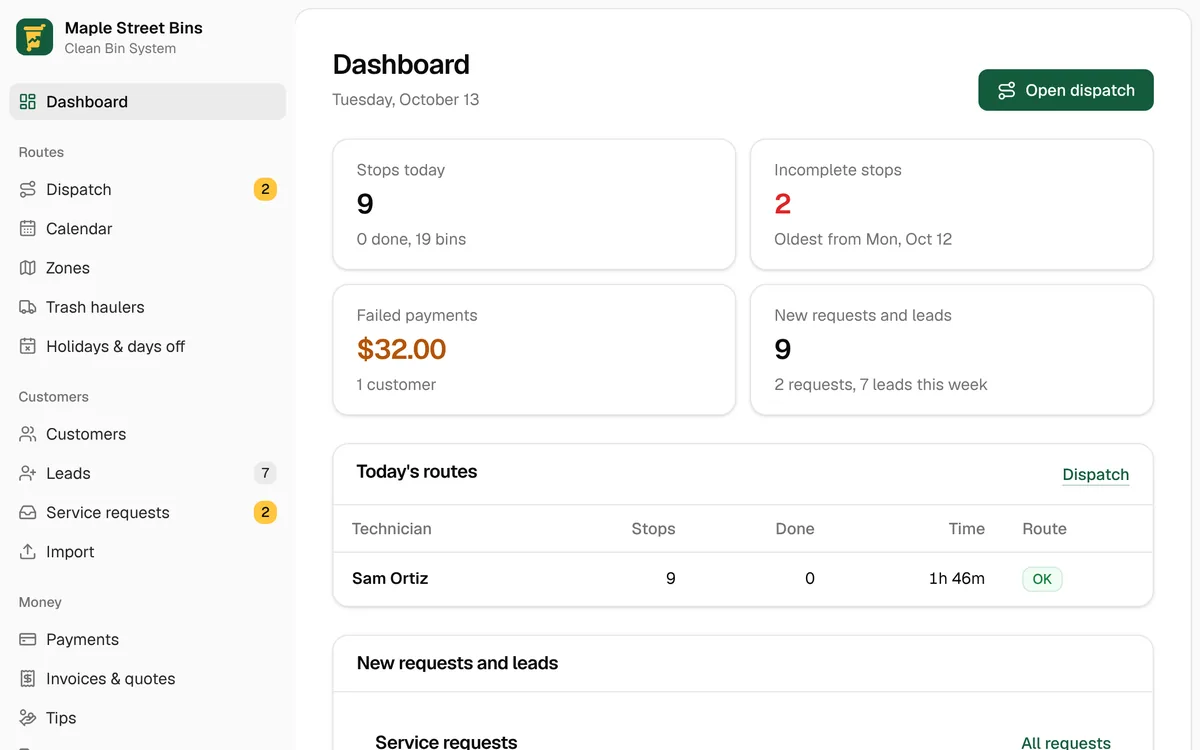
Task: Open Holidays & days off
Action: tap(148, 346)
